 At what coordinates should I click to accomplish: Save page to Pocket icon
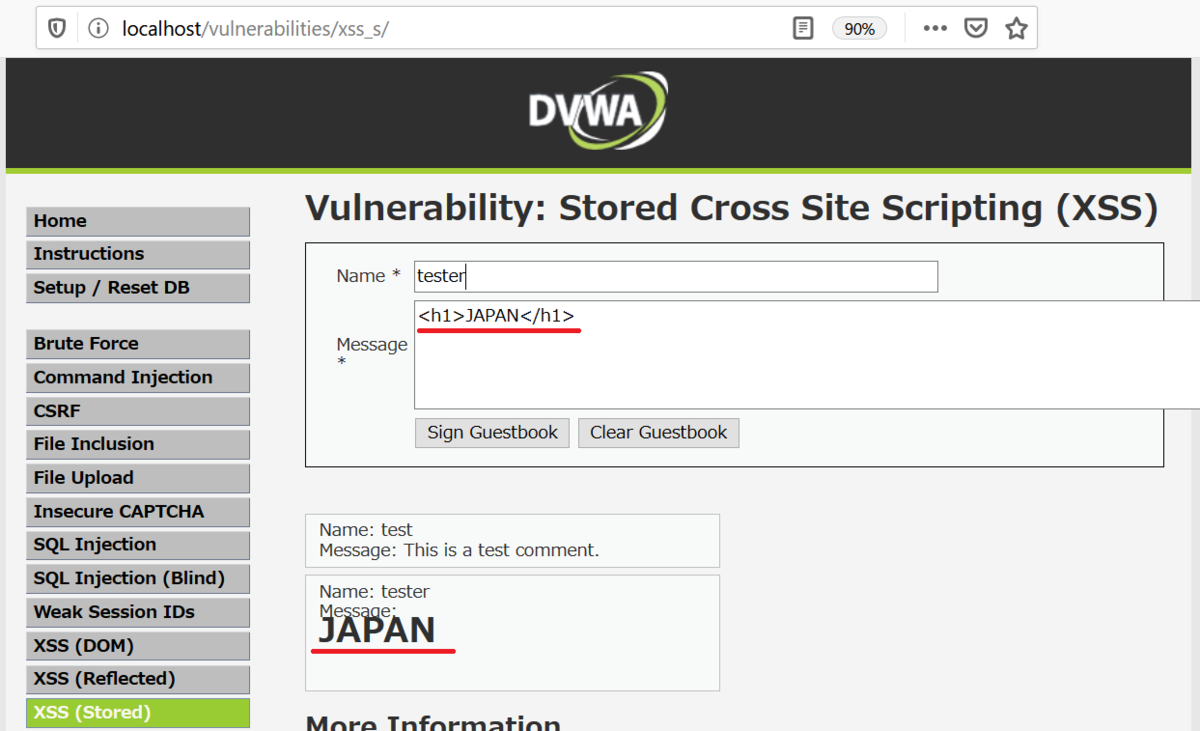pos(976,29)
